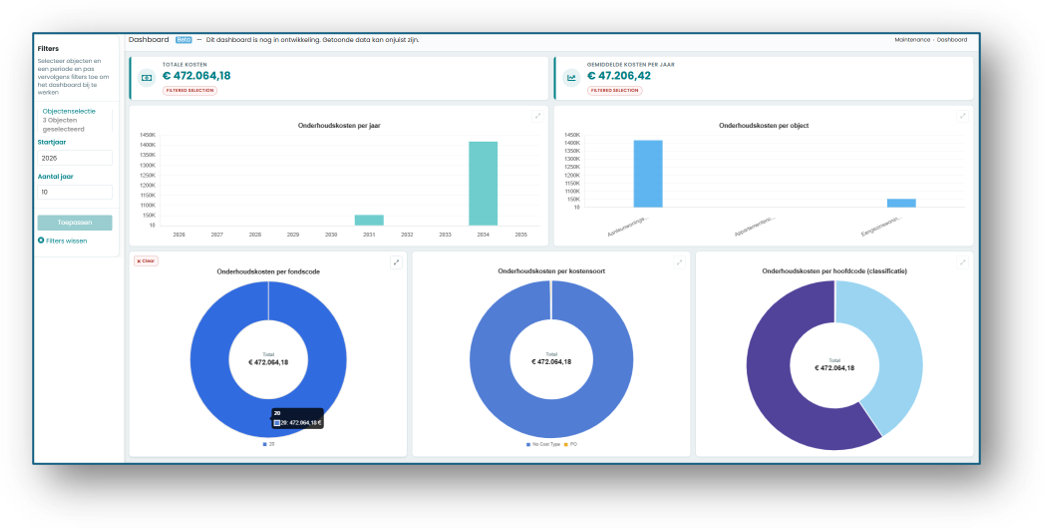Click the Toepassen button
The height and width of the screenshot is (529, 1045).
point(75,223)
